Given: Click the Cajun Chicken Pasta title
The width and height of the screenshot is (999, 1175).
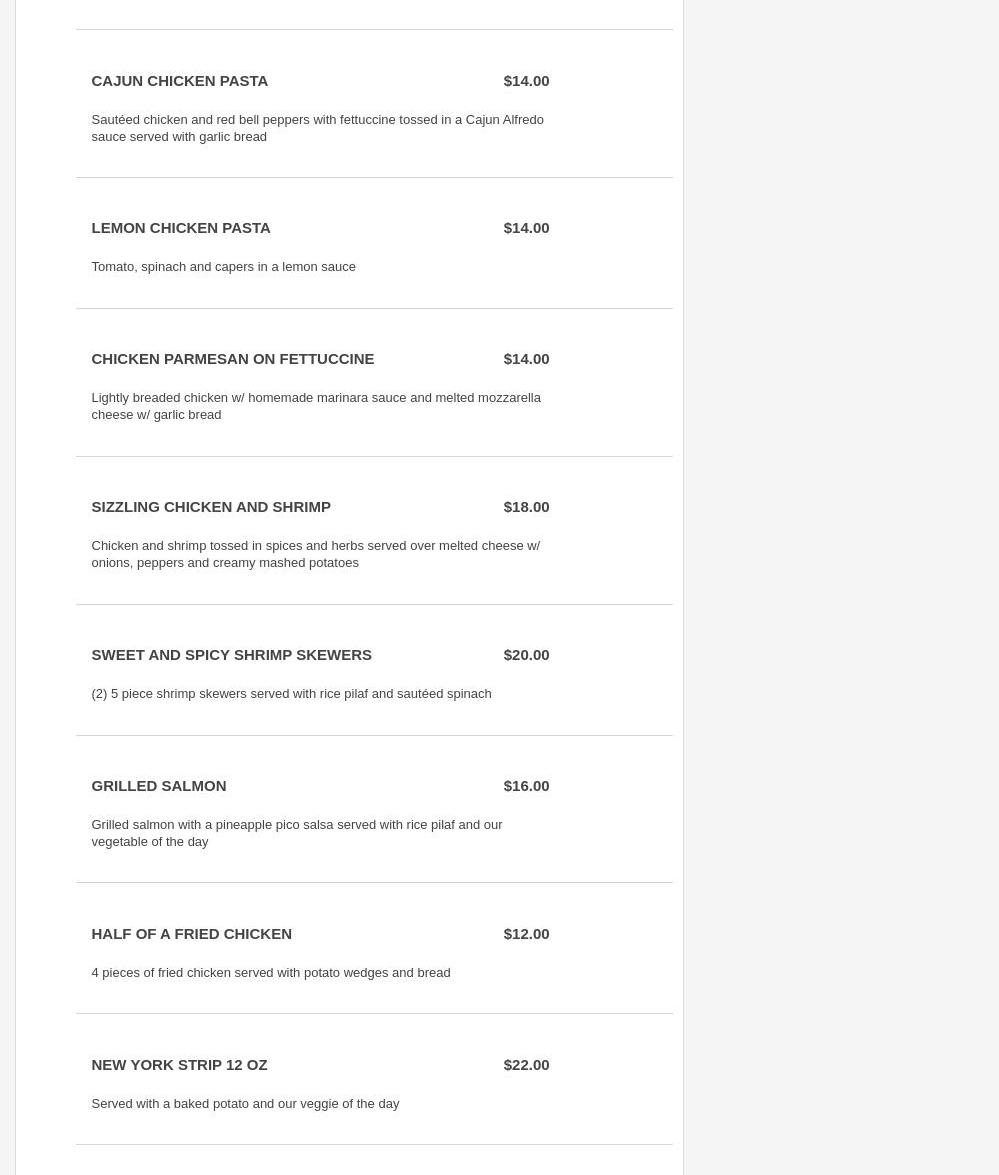Looking at the screenshot, I should click(179, 81).
